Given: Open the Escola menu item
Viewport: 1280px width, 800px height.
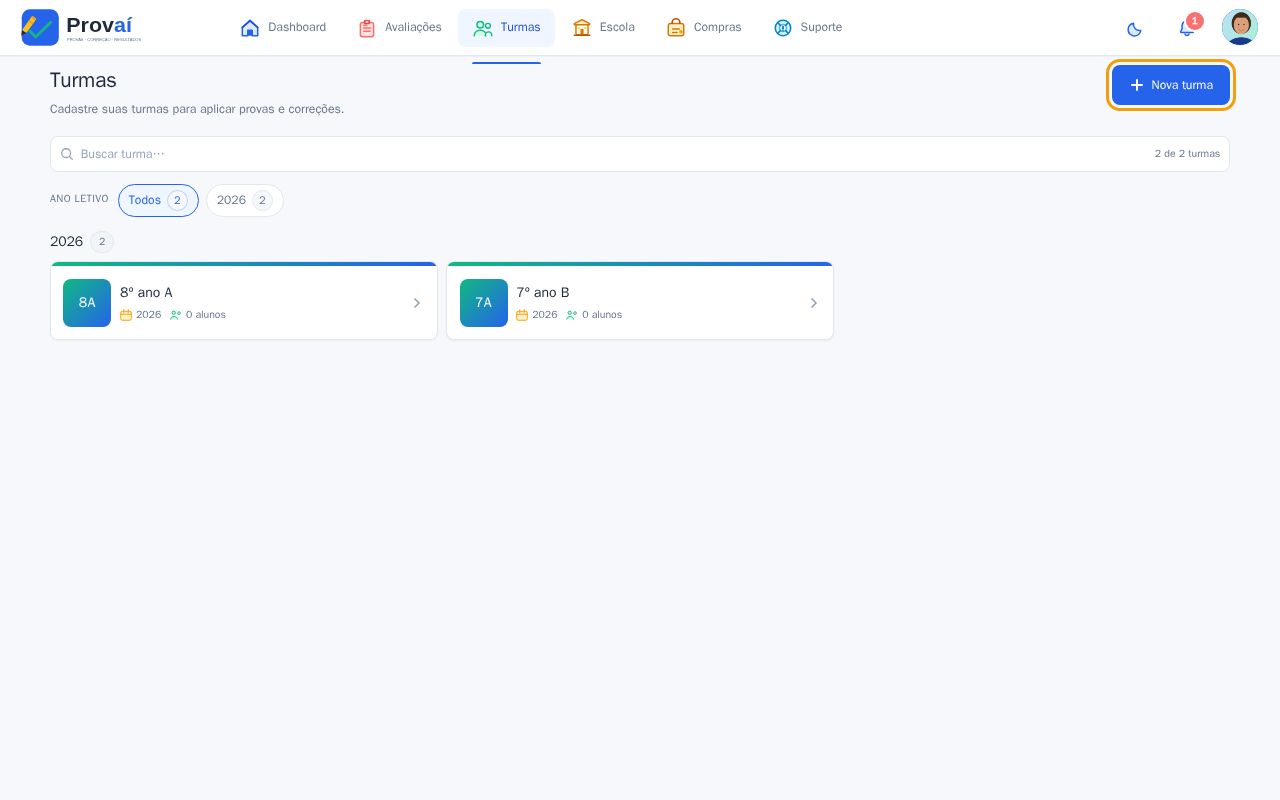Looking at the screenshot, I should pos(604,28).
